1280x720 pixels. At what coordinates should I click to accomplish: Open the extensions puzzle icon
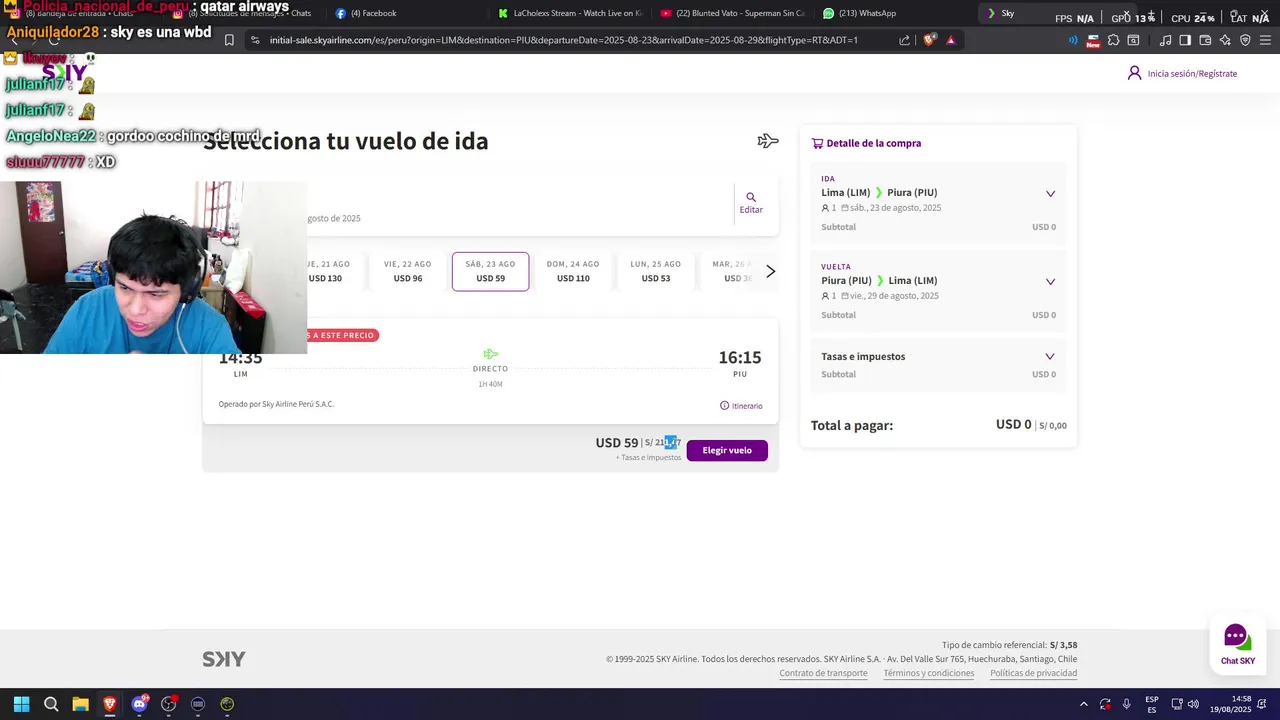point(1113,40)
